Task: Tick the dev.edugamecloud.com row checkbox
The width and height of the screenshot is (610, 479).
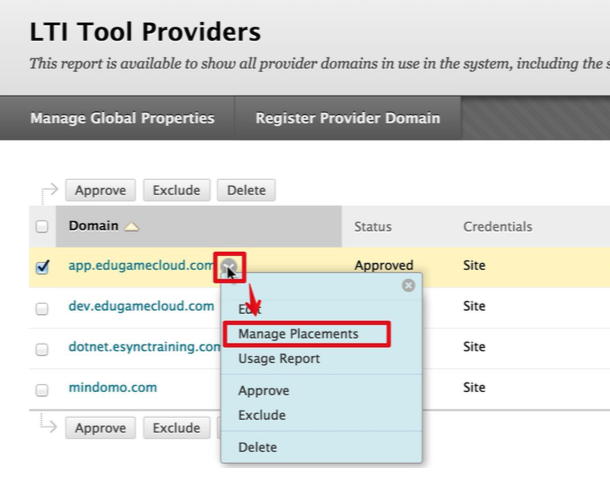Action: (42, 308)
